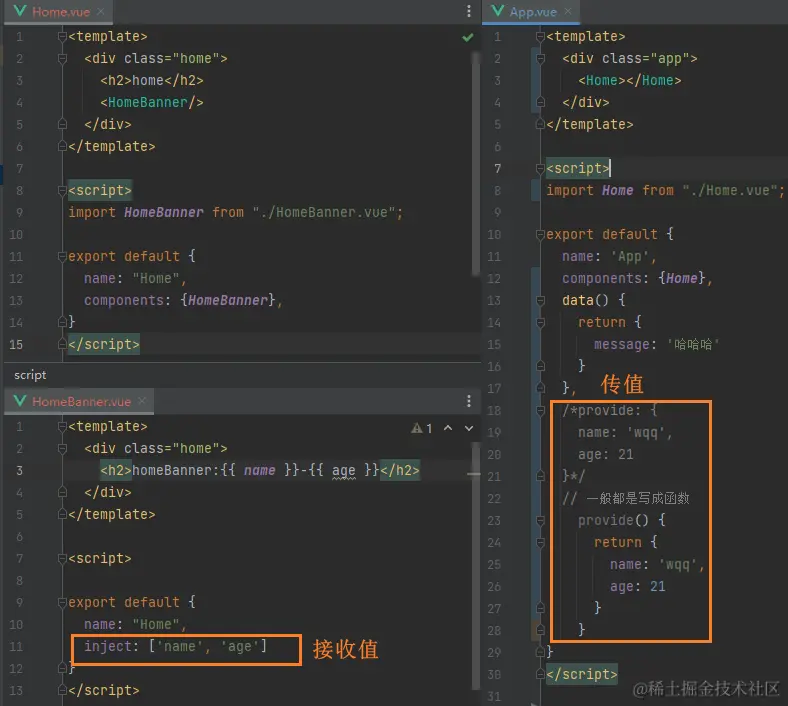
Task: Fold the div class="app" block in App.vue
Action: tap(540, 59)
